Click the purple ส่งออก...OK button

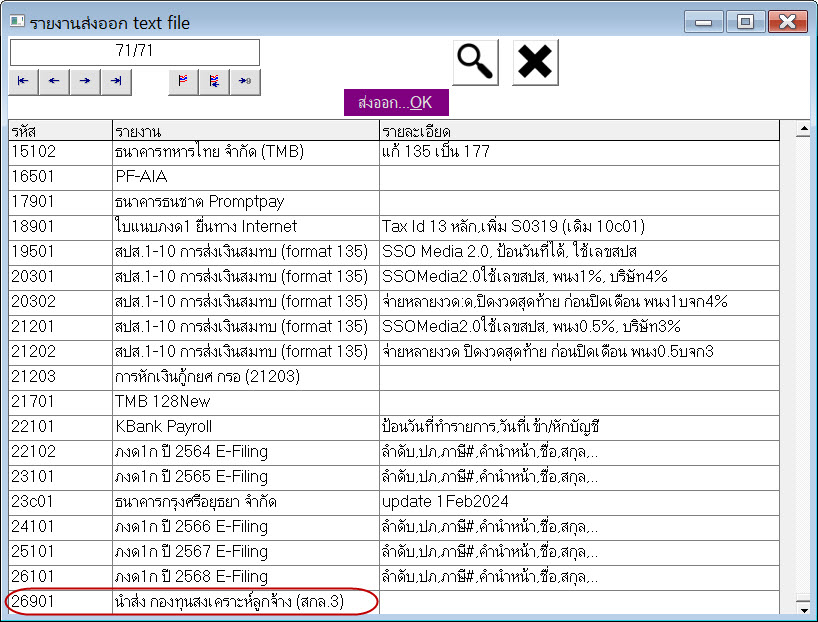click(x=396, y=102)
